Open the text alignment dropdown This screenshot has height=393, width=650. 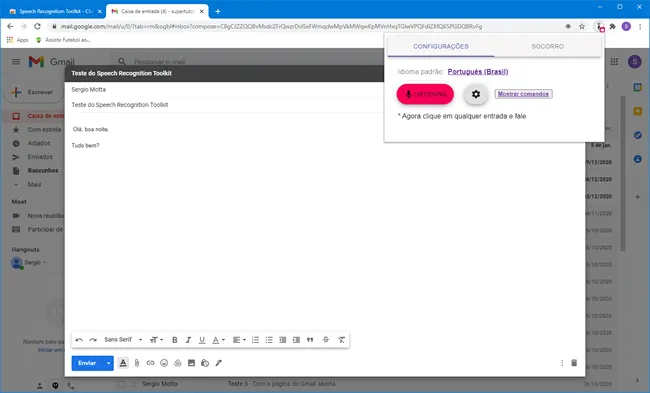[239, 340]
